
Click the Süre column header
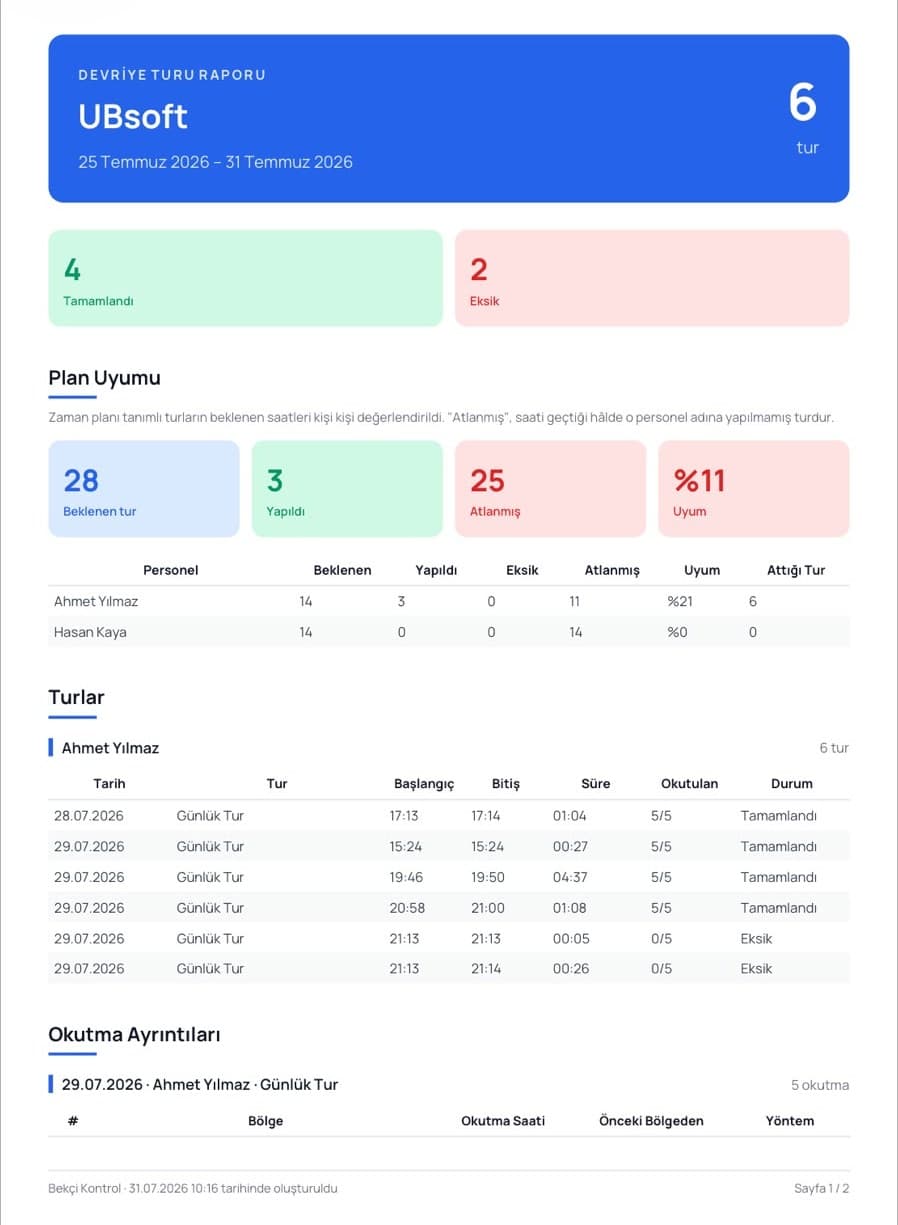coord(595,784)
